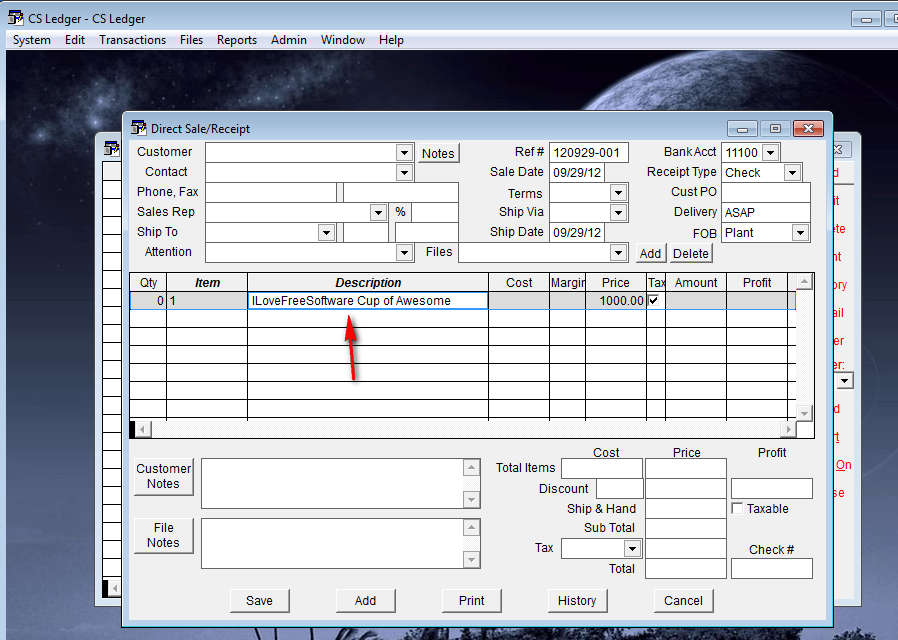Click the Customer Notes button
Viewport: 898px width, 640px height.
pyautogui.click(x=163, y=476)
